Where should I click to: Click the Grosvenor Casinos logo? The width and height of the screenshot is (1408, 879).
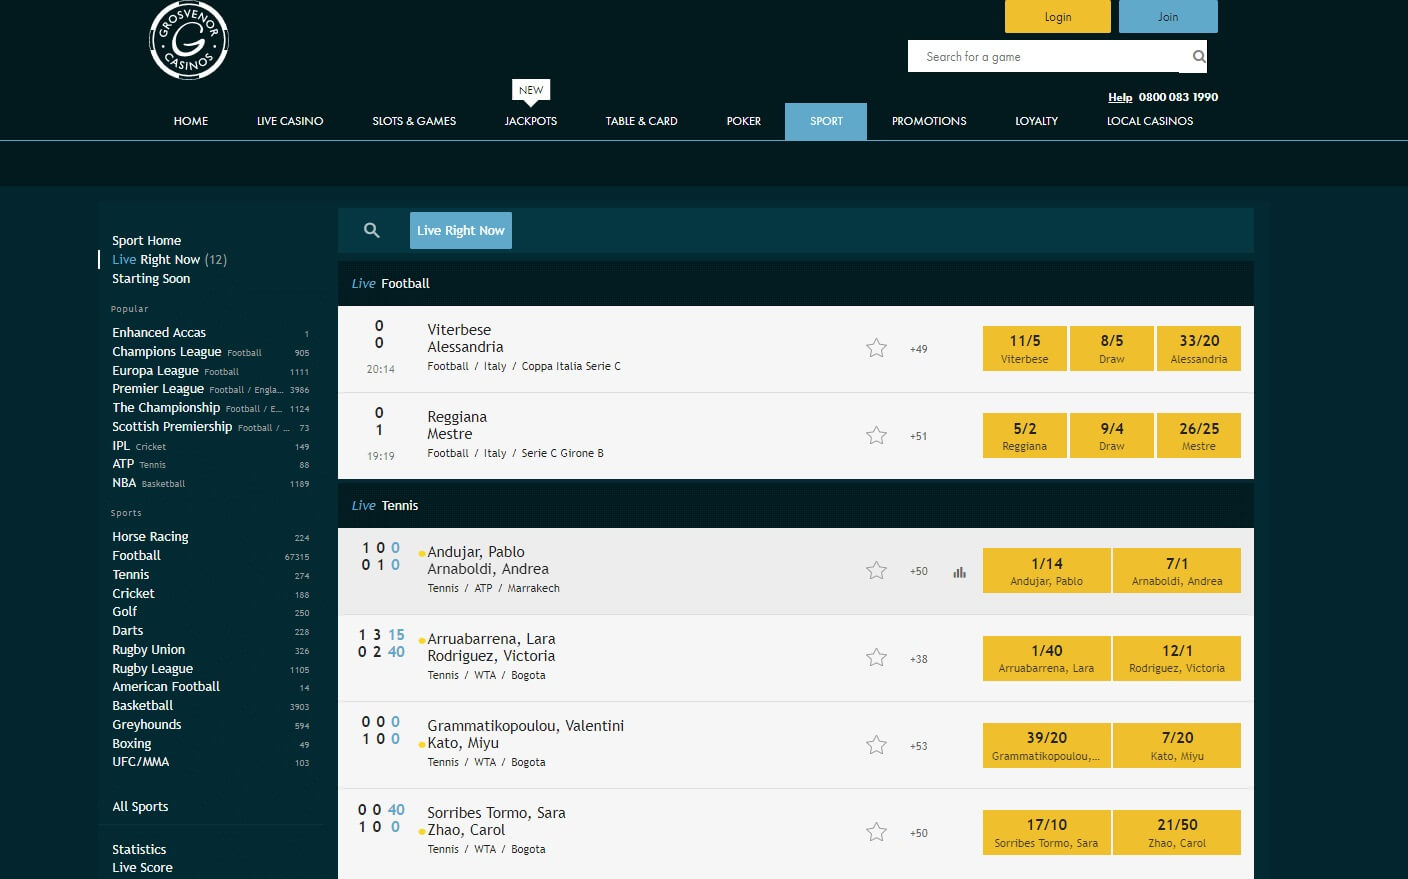(x=189, y=40)
